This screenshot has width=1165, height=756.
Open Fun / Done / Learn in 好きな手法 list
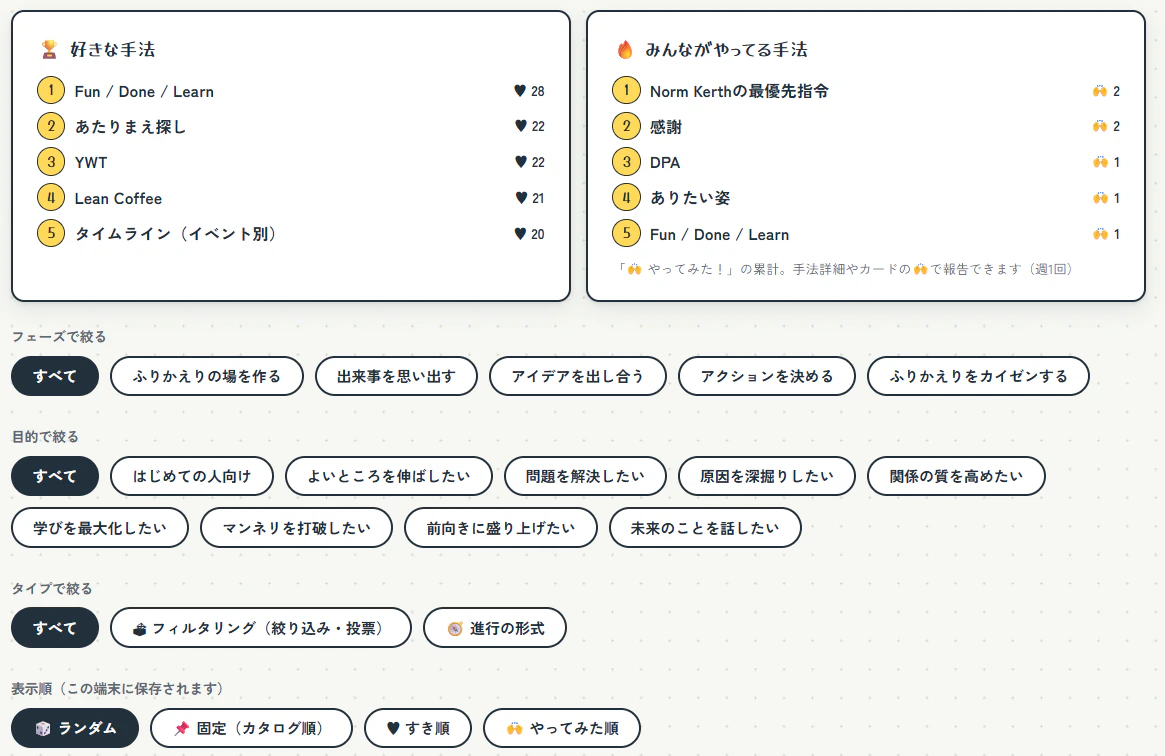[x=144, y=91]
